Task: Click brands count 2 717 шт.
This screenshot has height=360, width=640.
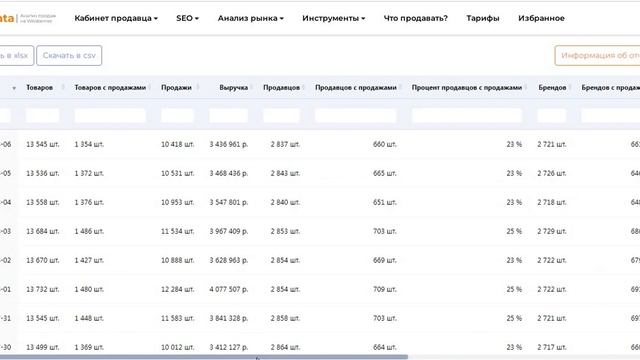Action: pos(552,347)
